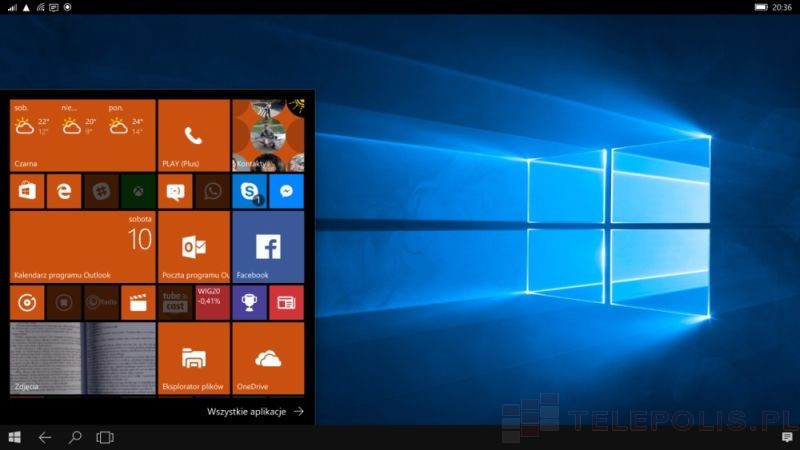The height and width of the screenshot is (450, 800).
Task: Click the battery status icon
Action: pos(761,7)
